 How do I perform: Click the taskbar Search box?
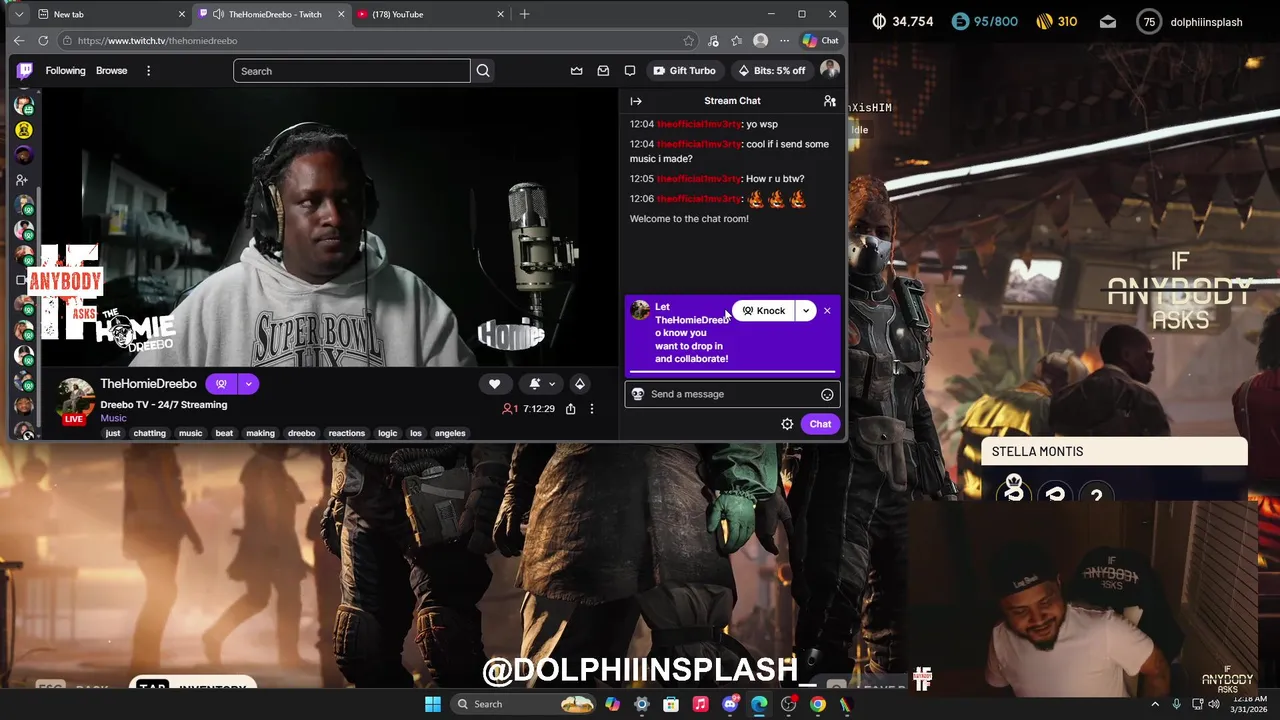pyautogui.click(x=525, y=704)
